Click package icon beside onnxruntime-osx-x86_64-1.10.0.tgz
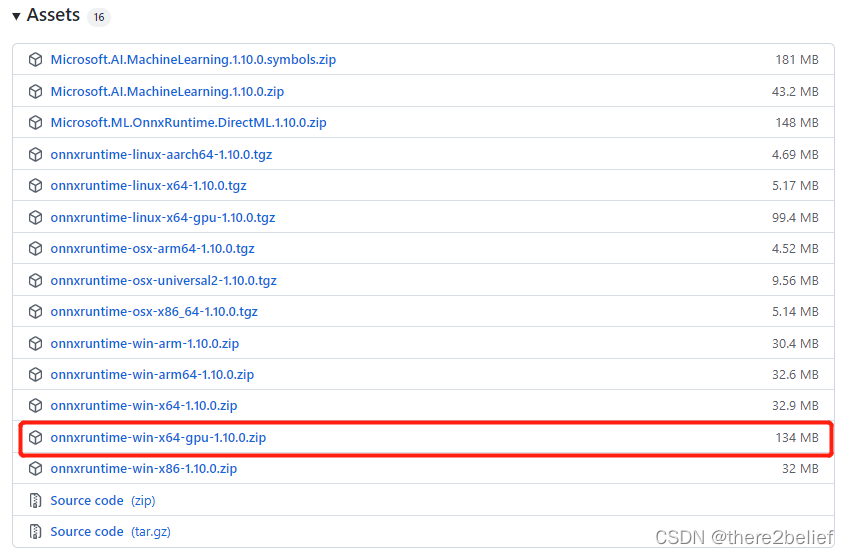The width and height of the screenshot is (849, 554). click(x=35, y=312)
